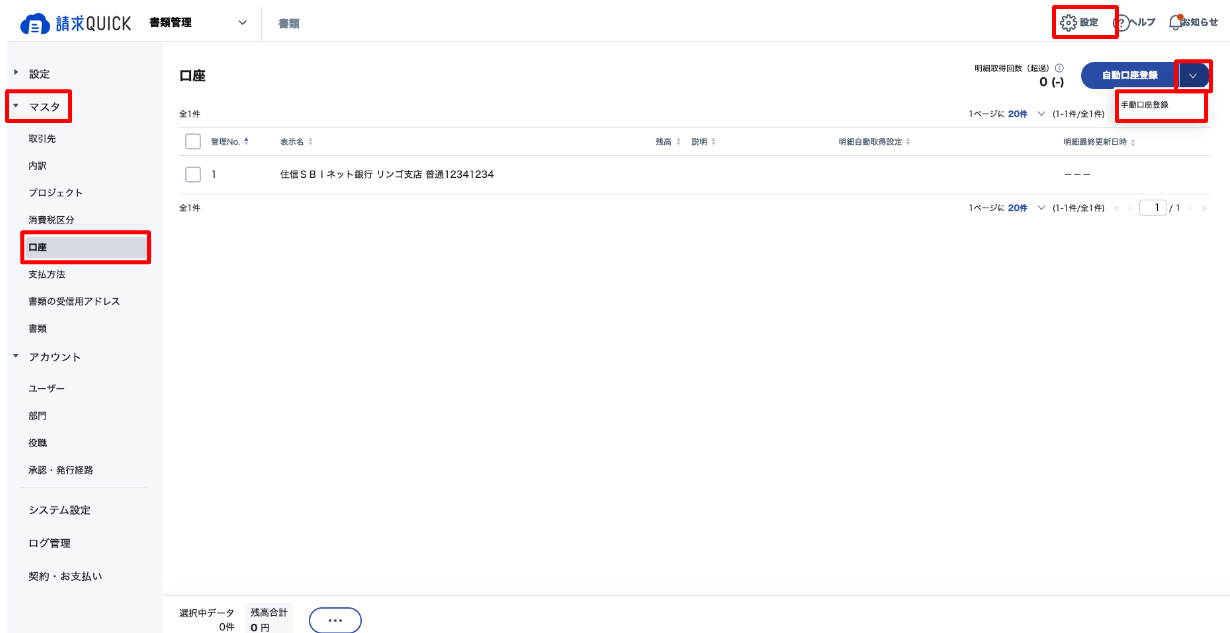Select 口座 in the sidebar
The width and height of the screenshot is (1230, 633).
coord(85,247)
